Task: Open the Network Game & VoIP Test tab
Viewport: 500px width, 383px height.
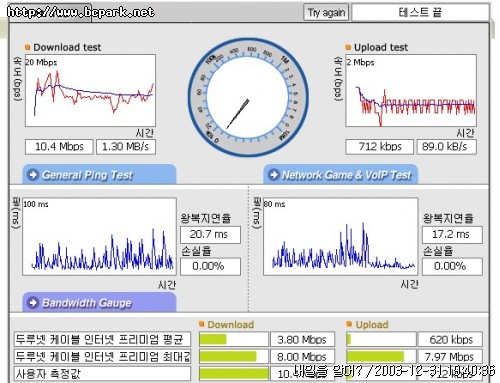Action: (341, 174)
